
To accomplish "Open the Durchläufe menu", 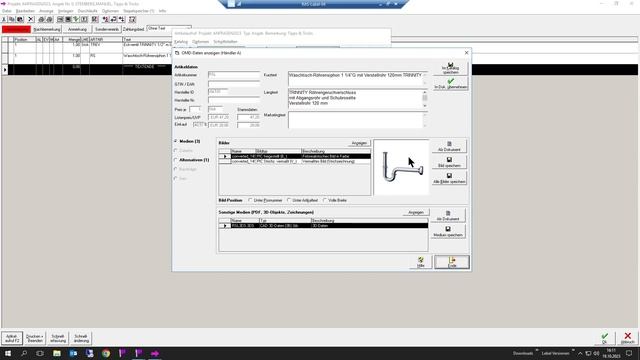I will (87, 11).
